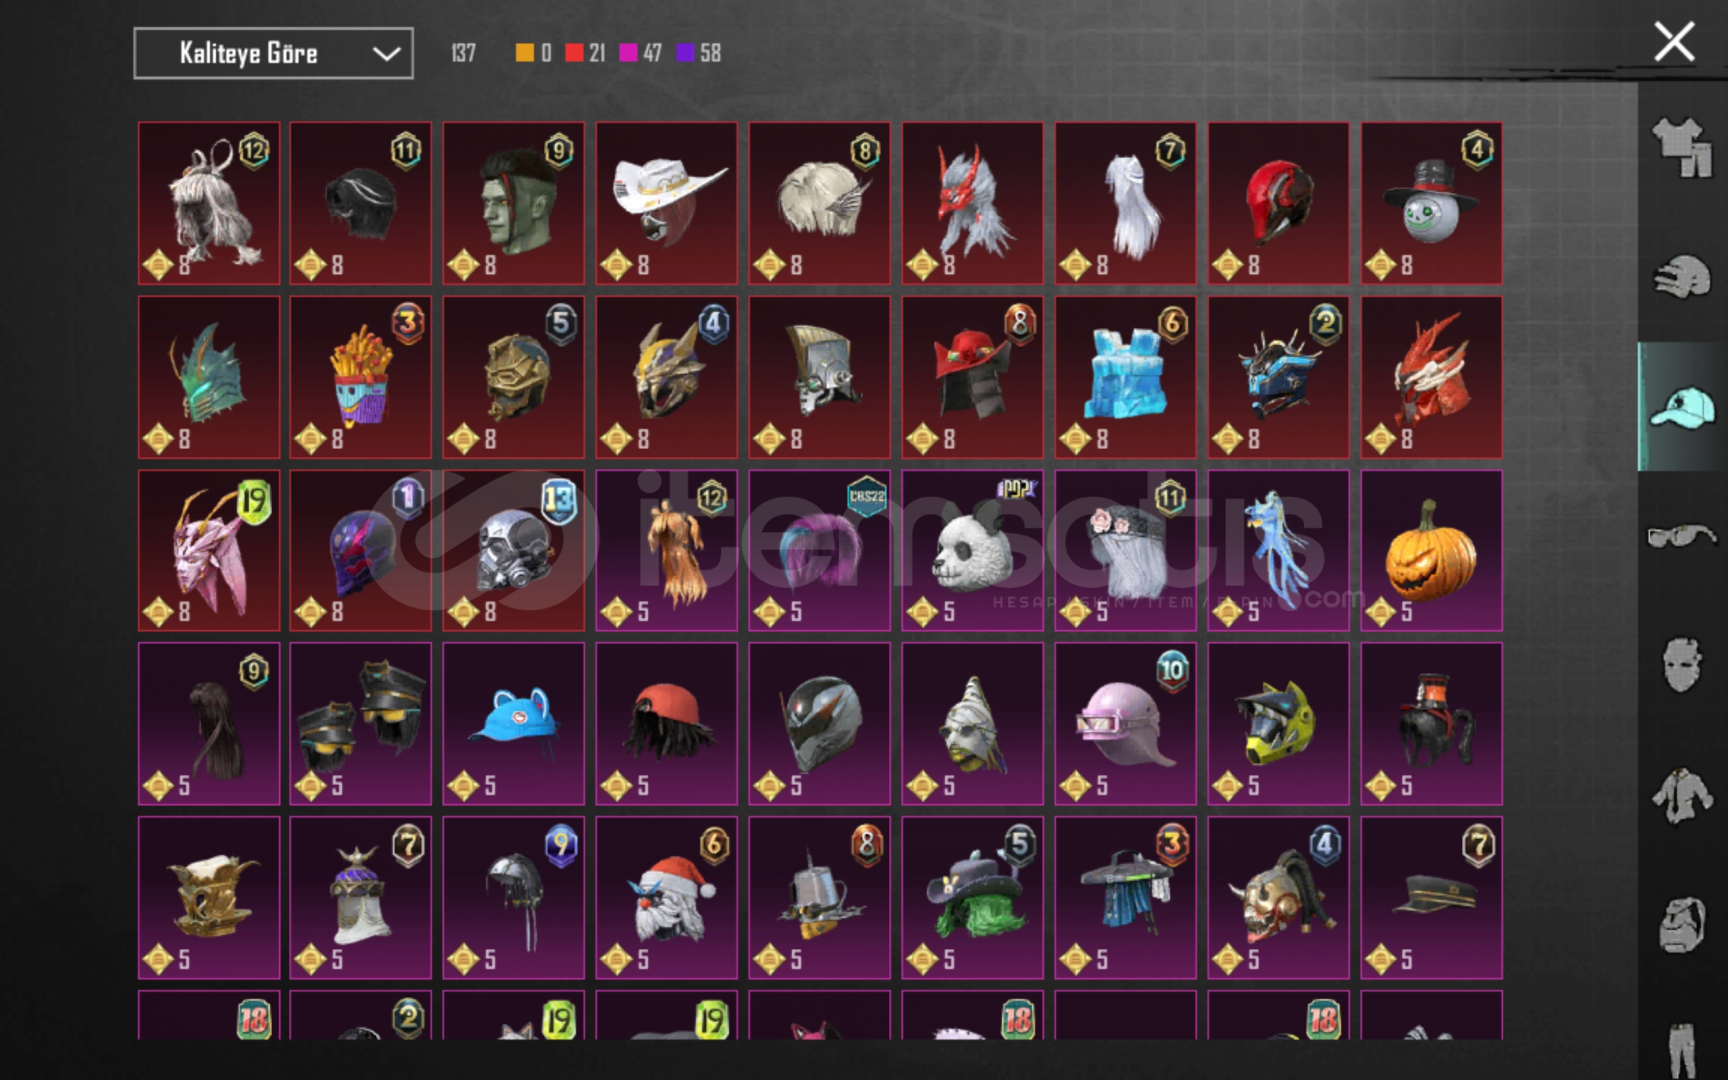Click the dropdown chevron arrow
The width and height of the screenshot is (1728, 1080).
click(x=386, y=54)
